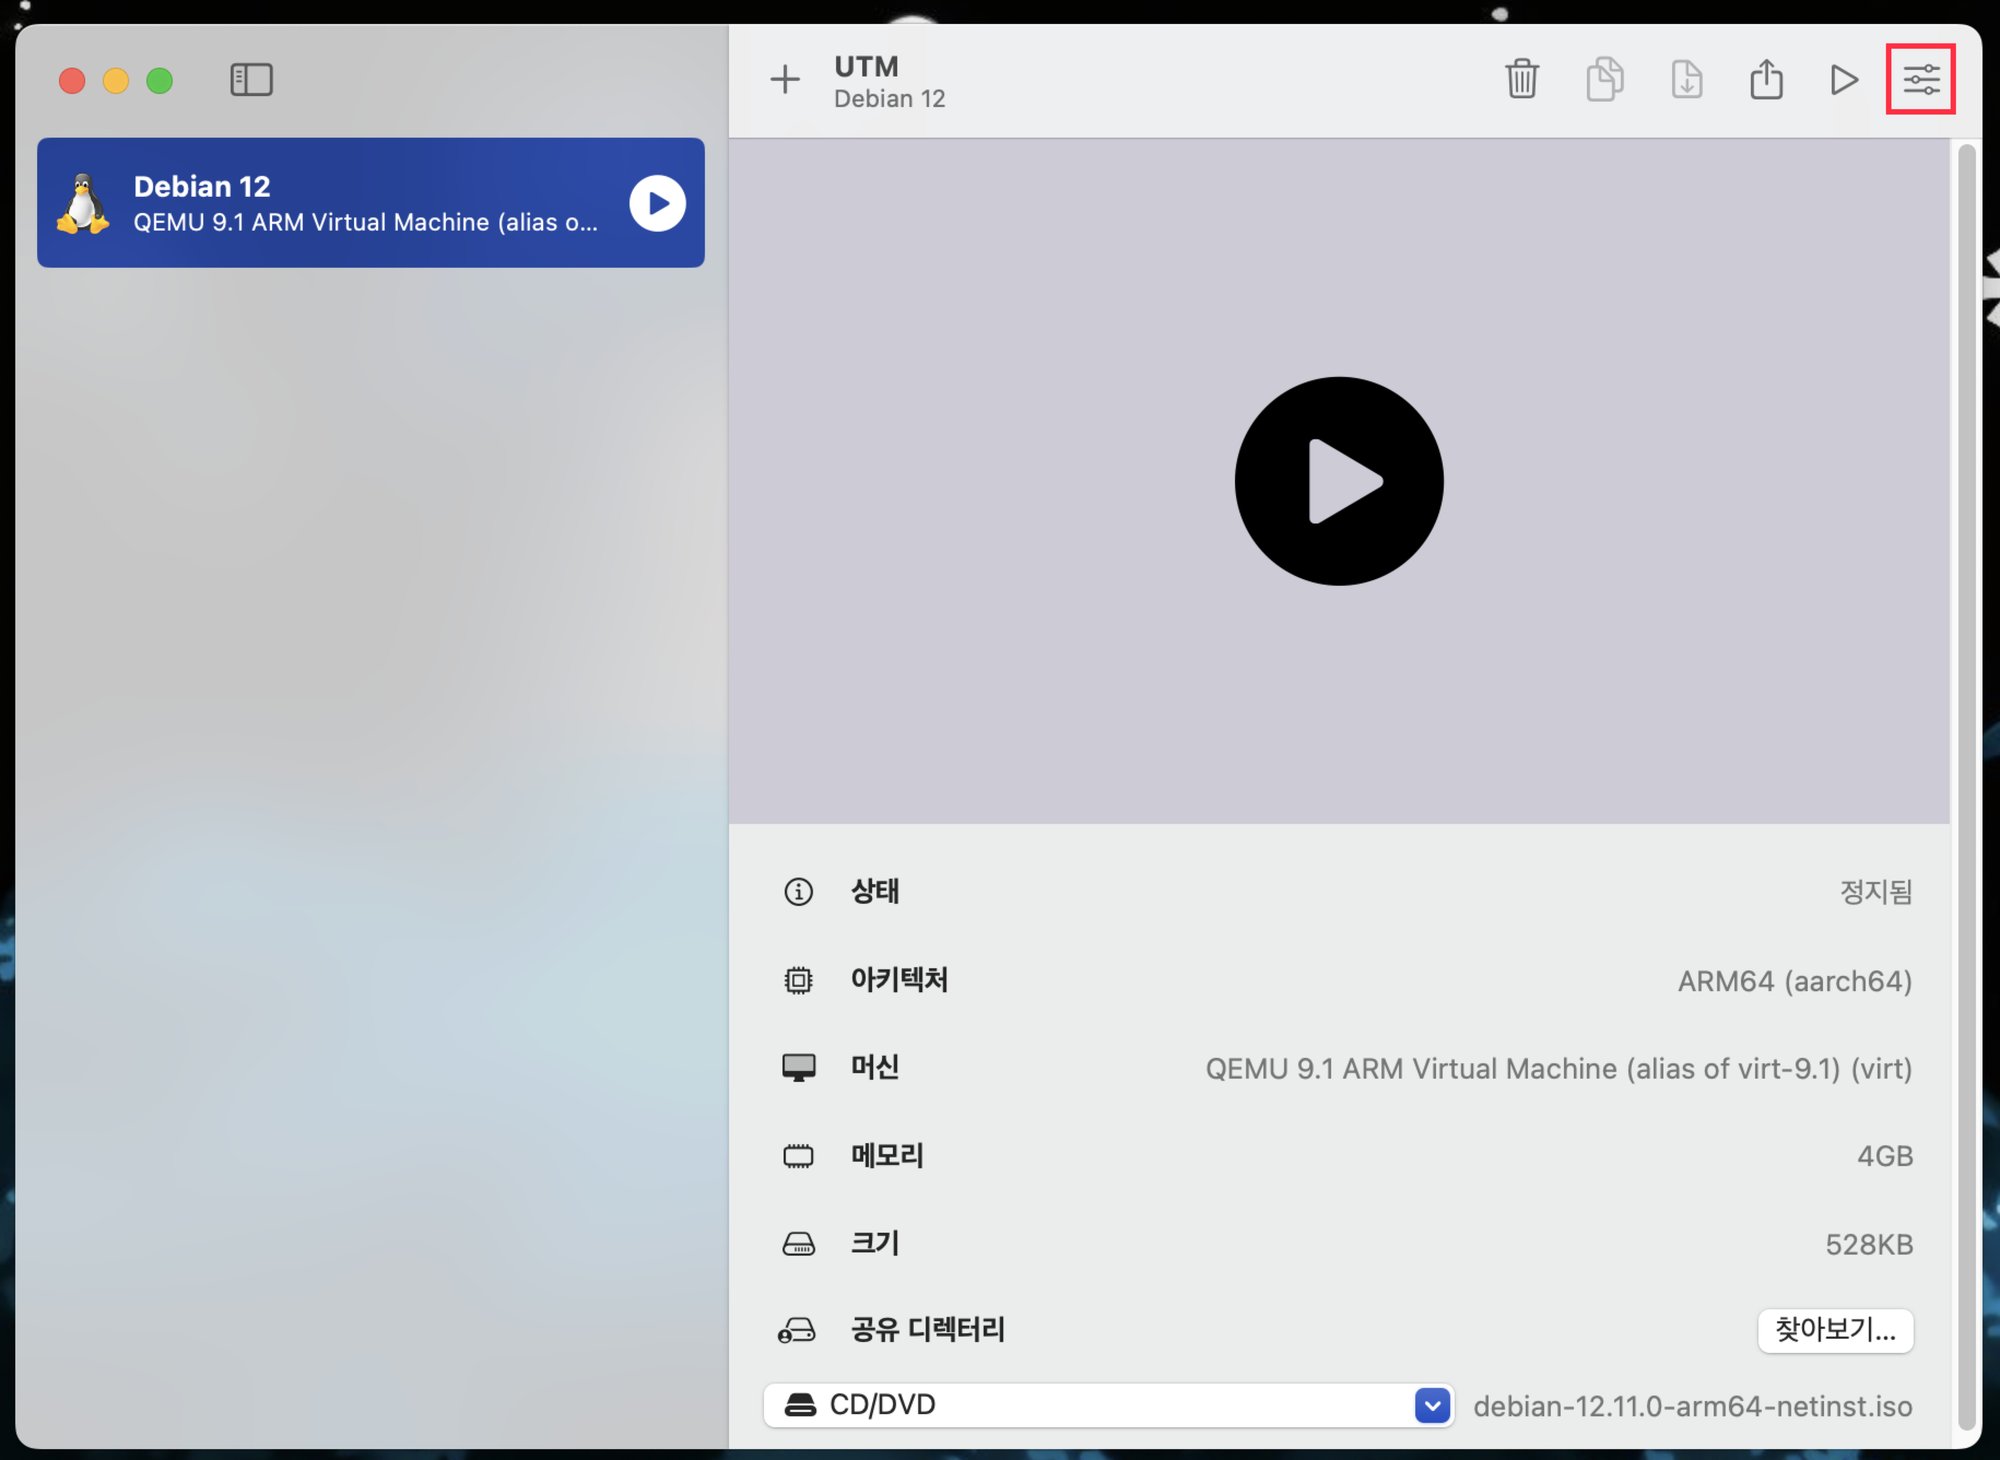Click the 상태 label
The image size is (2000, 1460).
click(x=875, y=891)
